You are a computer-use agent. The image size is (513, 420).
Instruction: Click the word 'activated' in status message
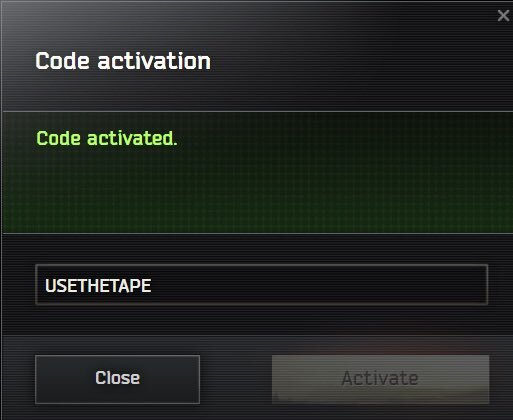(130, 138)
